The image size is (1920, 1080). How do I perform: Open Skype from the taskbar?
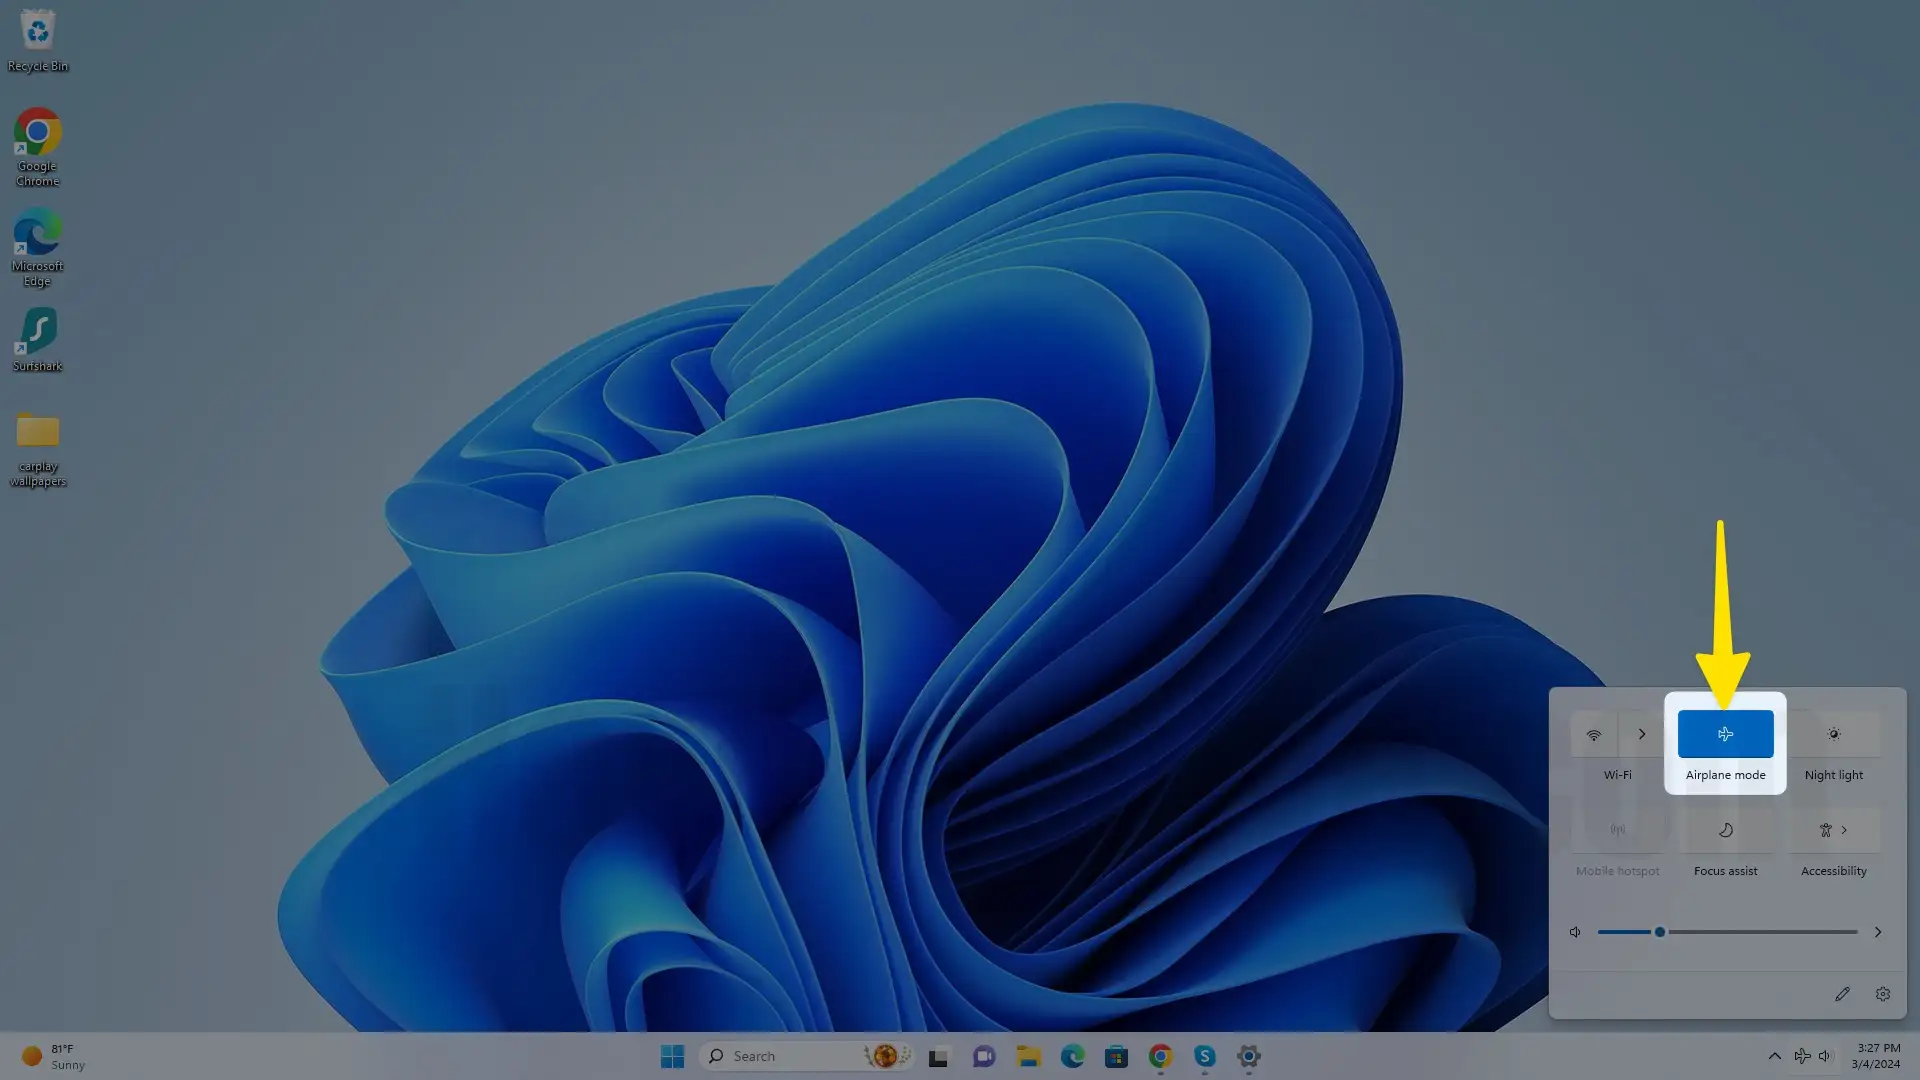tap(1204, 1056)
